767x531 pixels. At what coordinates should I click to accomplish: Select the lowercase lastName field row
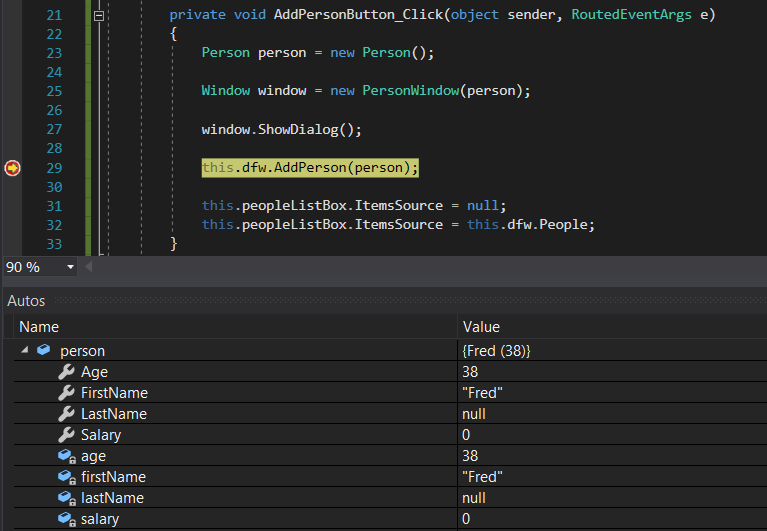pyautogui.click(x=390, y=498)
